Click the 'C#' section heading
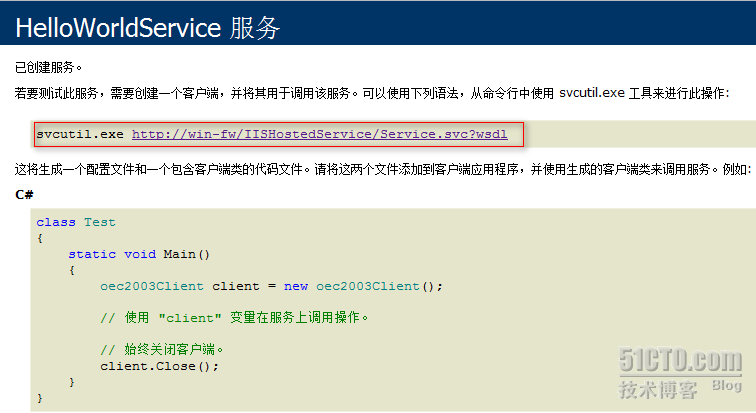The height and width of the screenshot is (413, 756). click(24, 195)
